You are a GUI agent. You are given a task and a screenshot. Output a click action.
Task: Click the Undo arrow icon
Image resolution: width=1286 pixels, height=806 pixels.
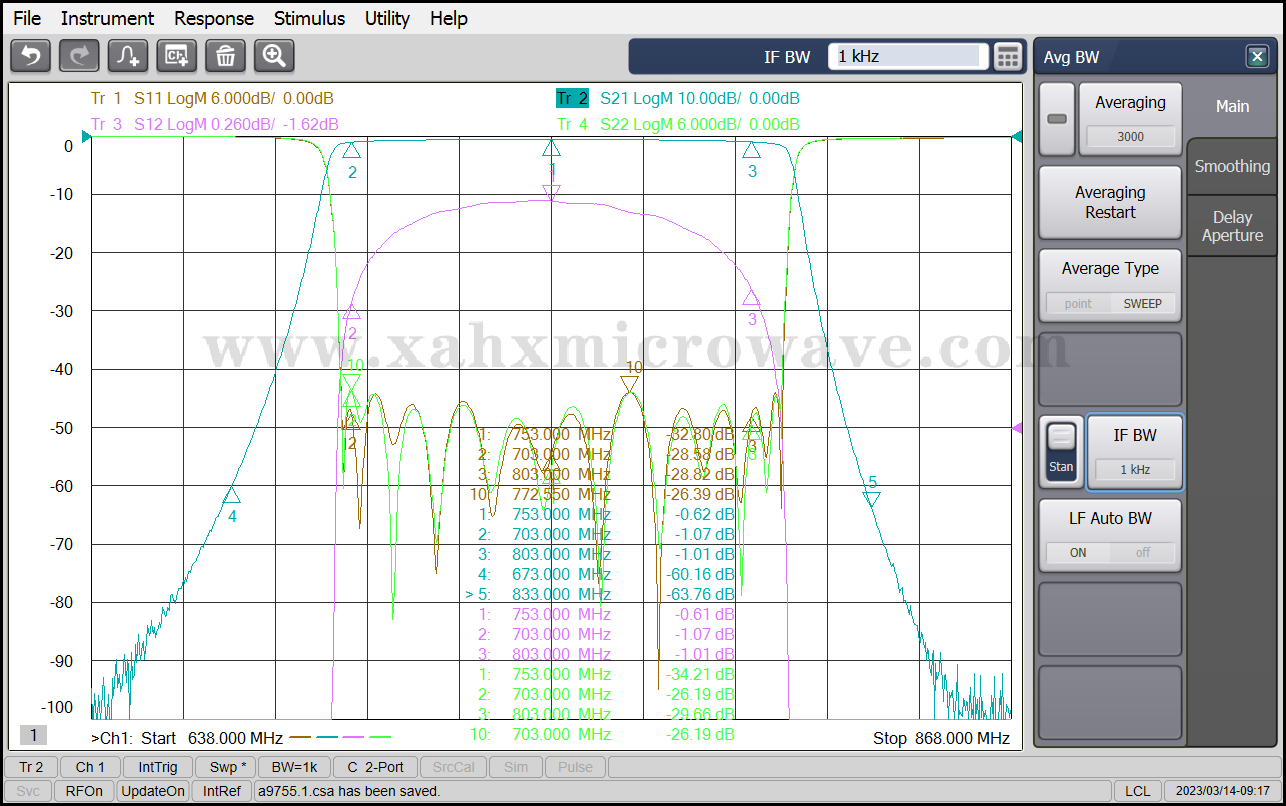point(30,56)
